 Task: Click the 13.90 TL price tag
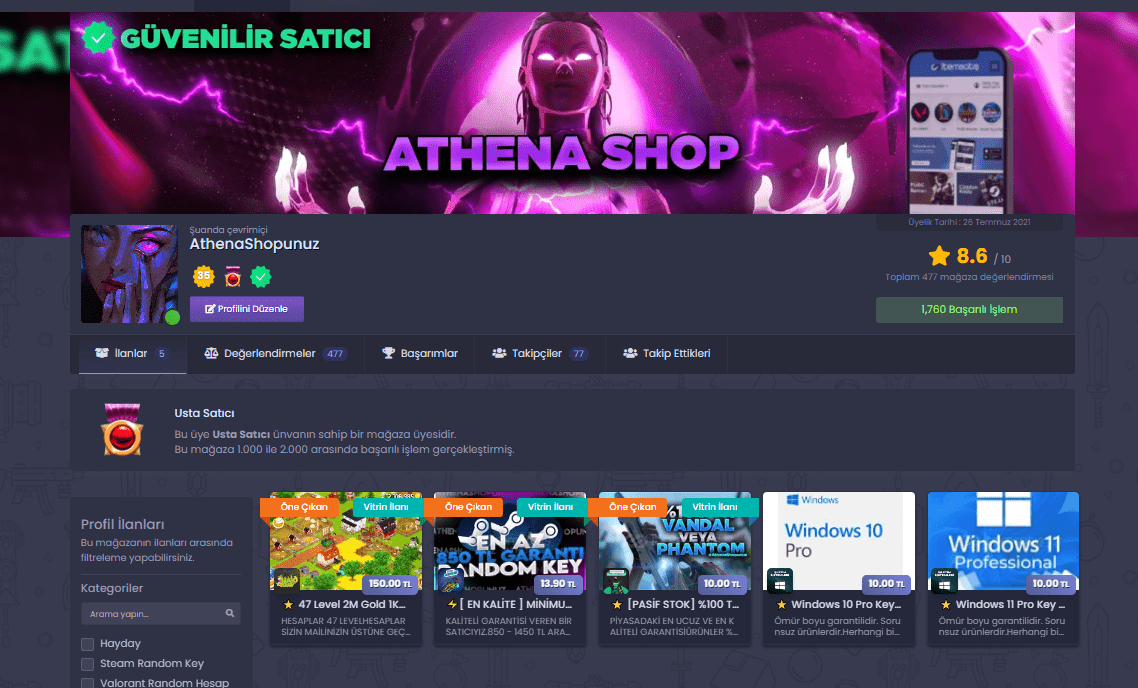tap(557, 583)
